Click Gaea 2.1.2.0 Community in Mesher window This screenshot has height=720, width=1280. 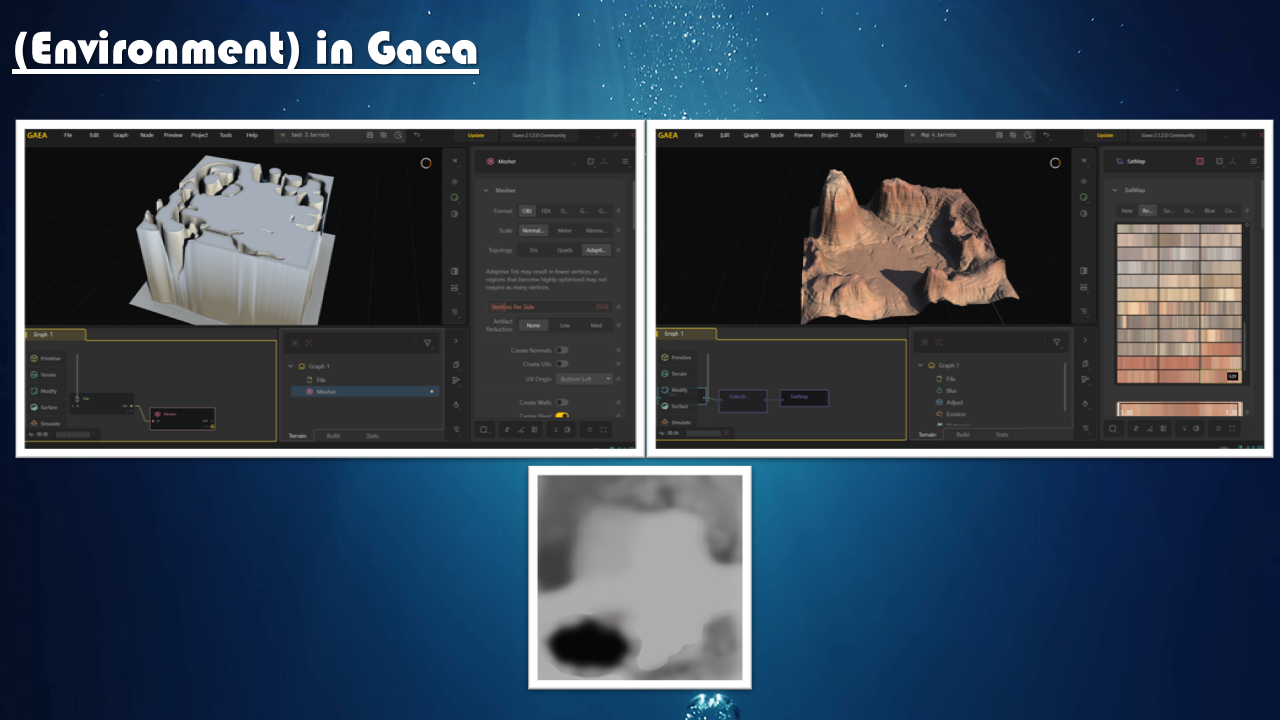(539, 135)
